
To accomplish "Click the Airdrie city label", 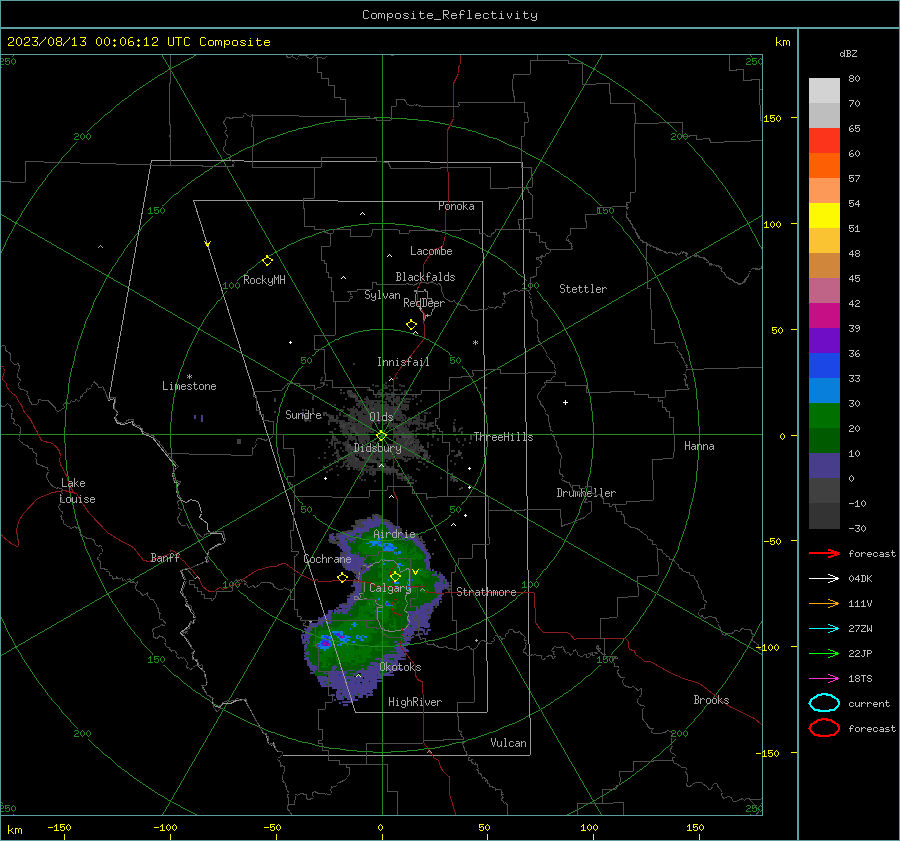I will [394, 534].
